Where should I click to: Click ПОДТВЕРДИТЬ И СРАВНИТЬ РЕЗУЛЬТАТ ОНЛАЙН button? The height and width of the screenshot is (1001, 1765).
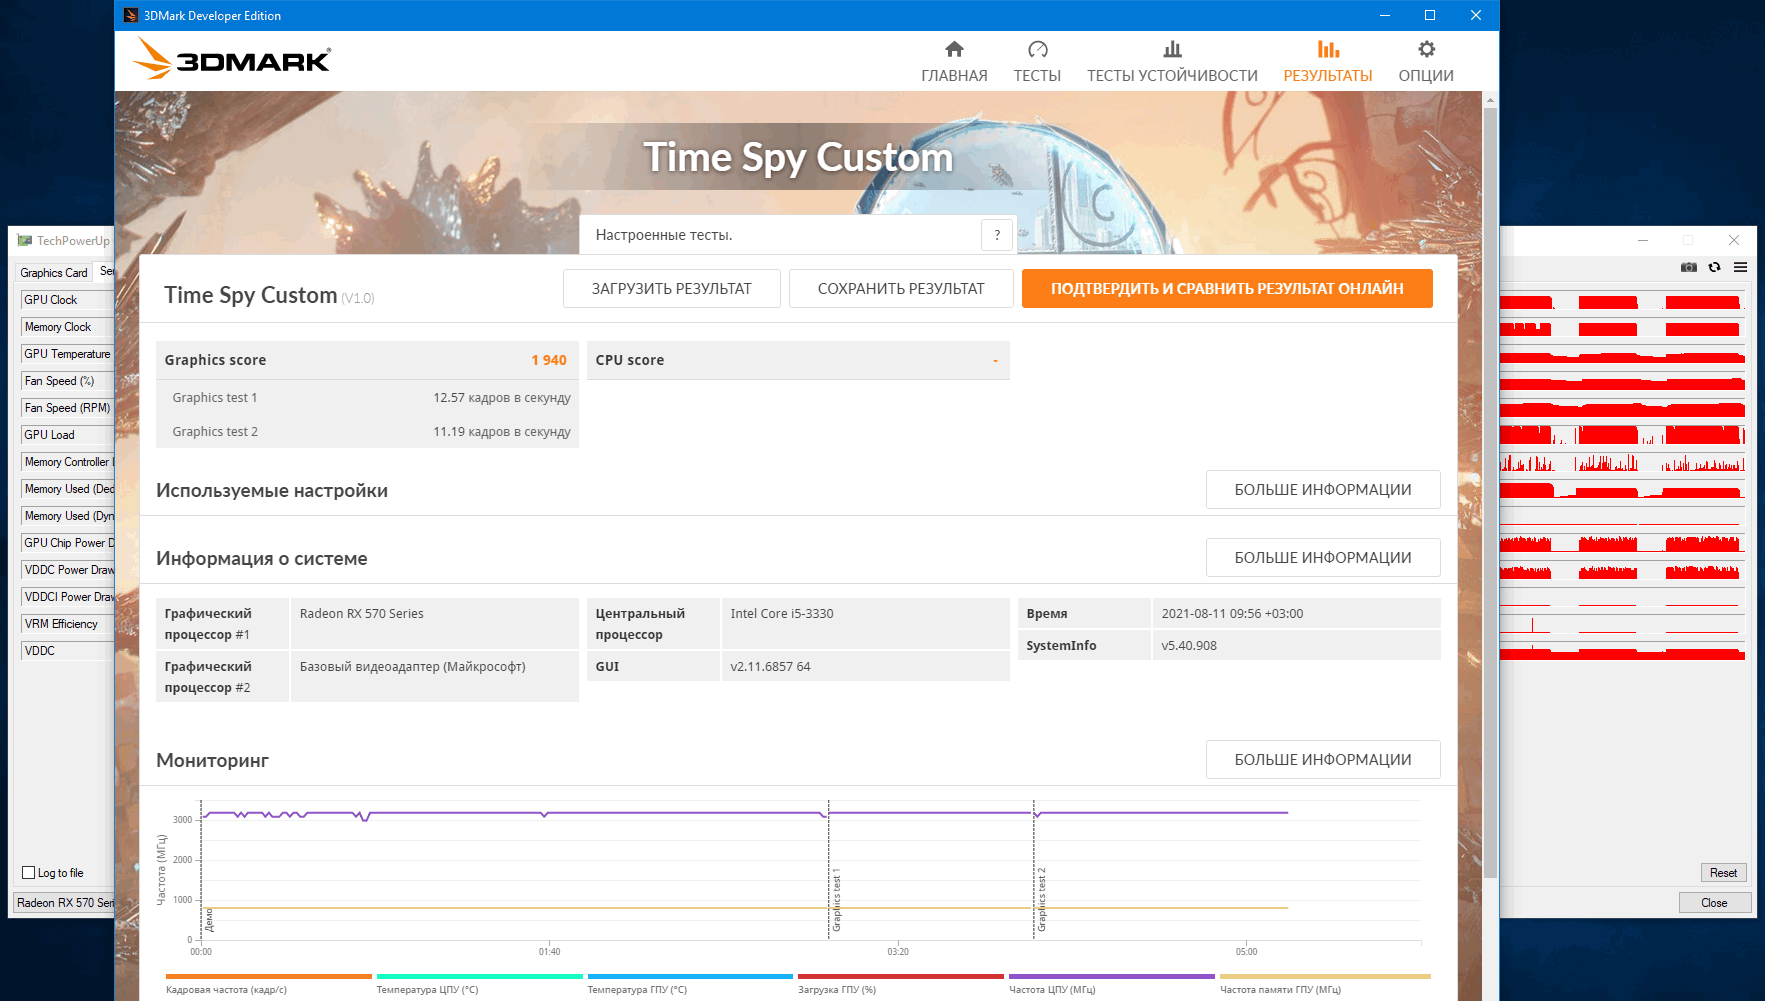click(1227, 288)
